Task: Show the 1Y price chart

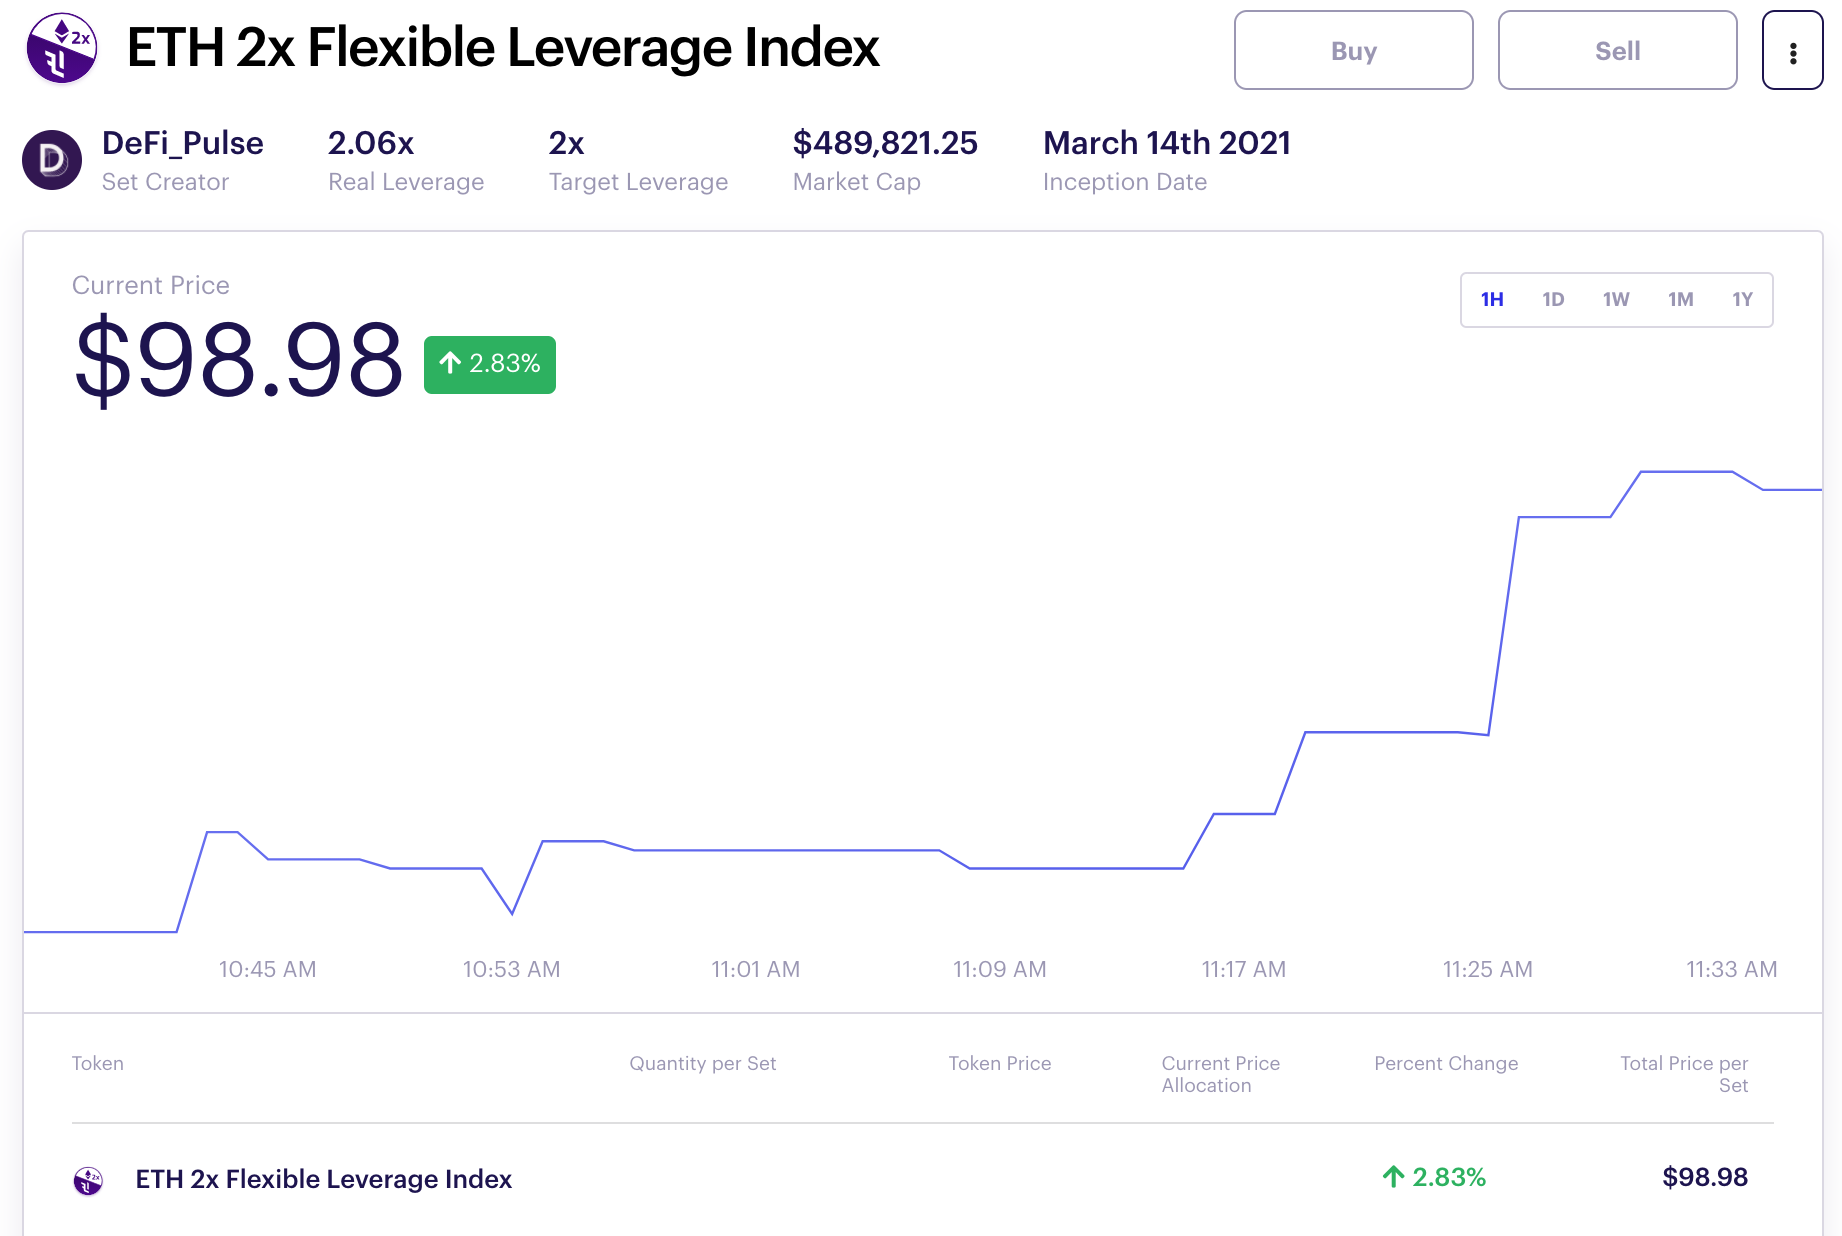Action: pos(1743,300)
